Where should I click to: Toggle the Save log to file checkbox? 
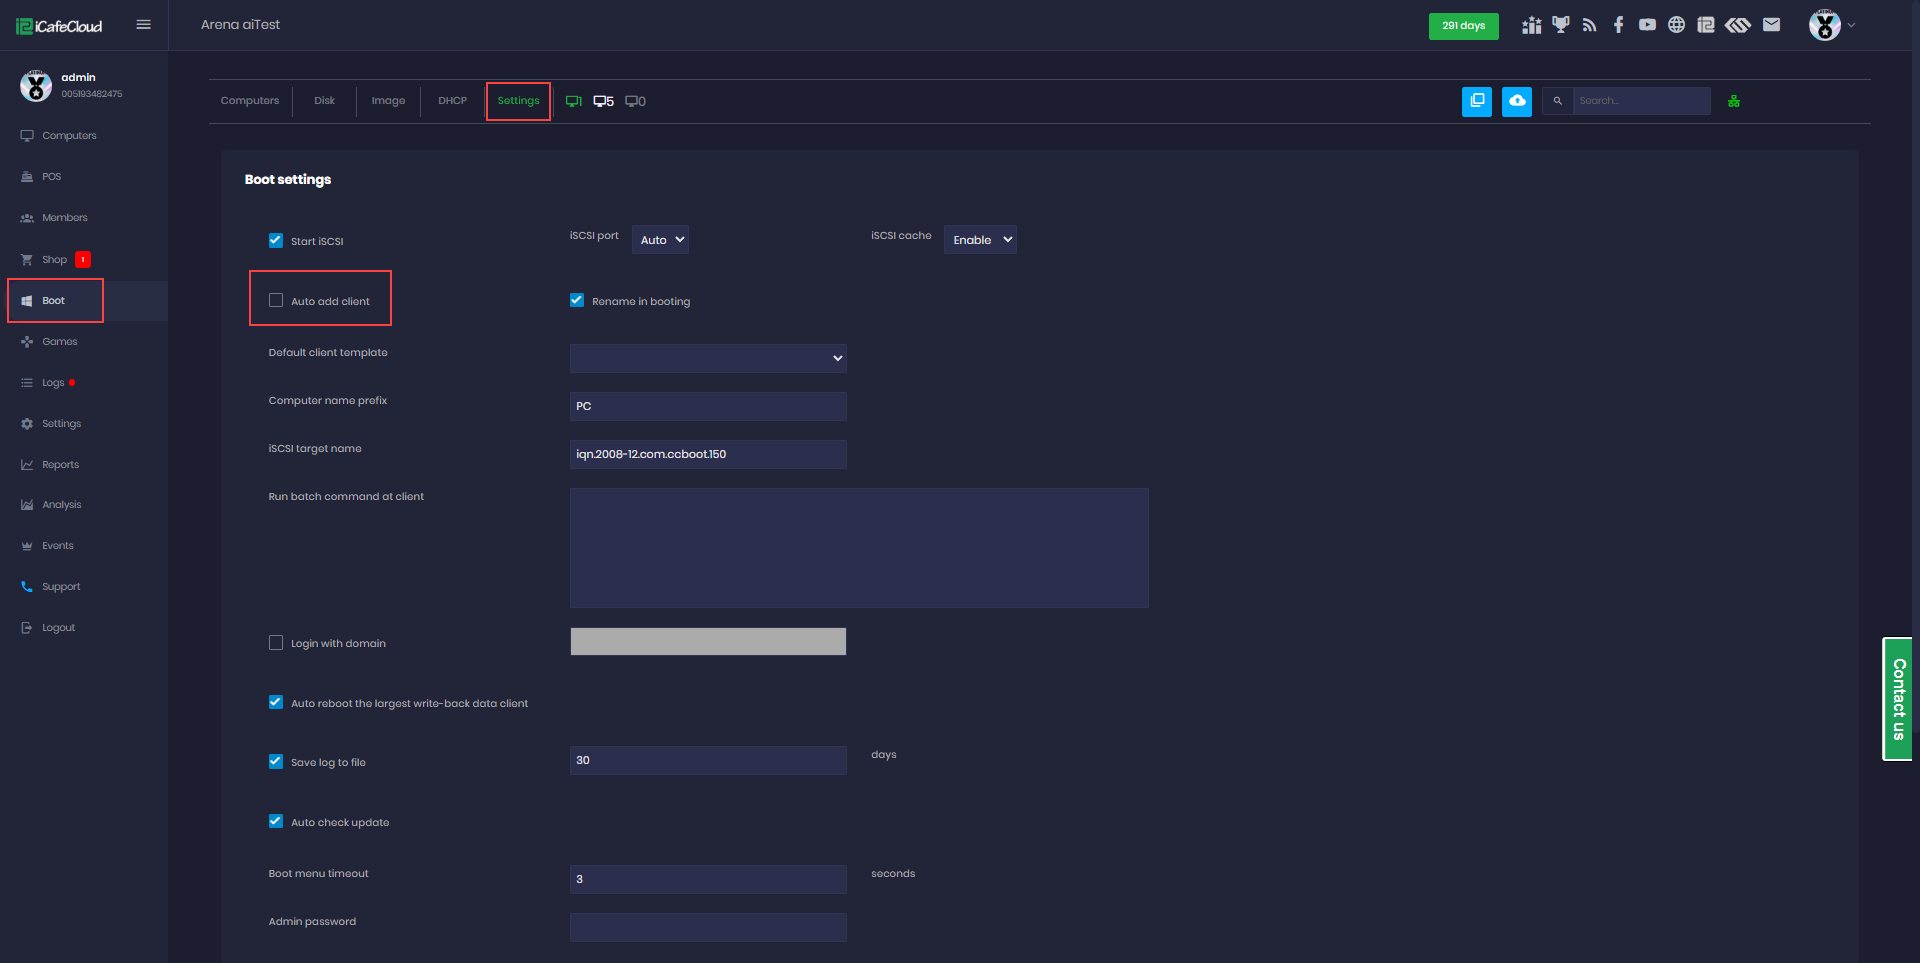pos(276,761)
